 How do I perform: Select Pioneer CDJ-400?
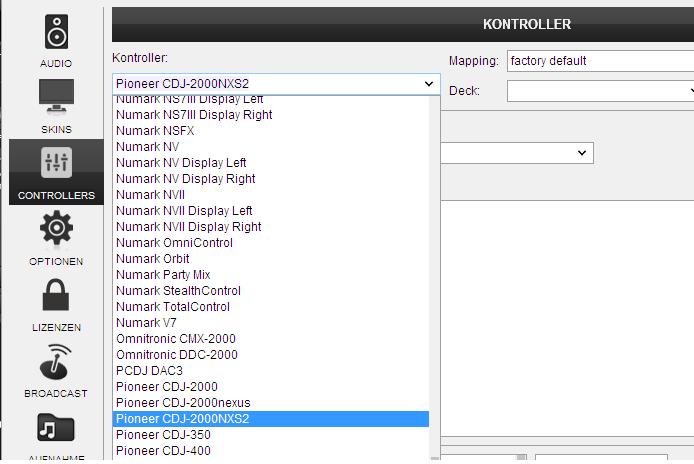coord(271,451)
